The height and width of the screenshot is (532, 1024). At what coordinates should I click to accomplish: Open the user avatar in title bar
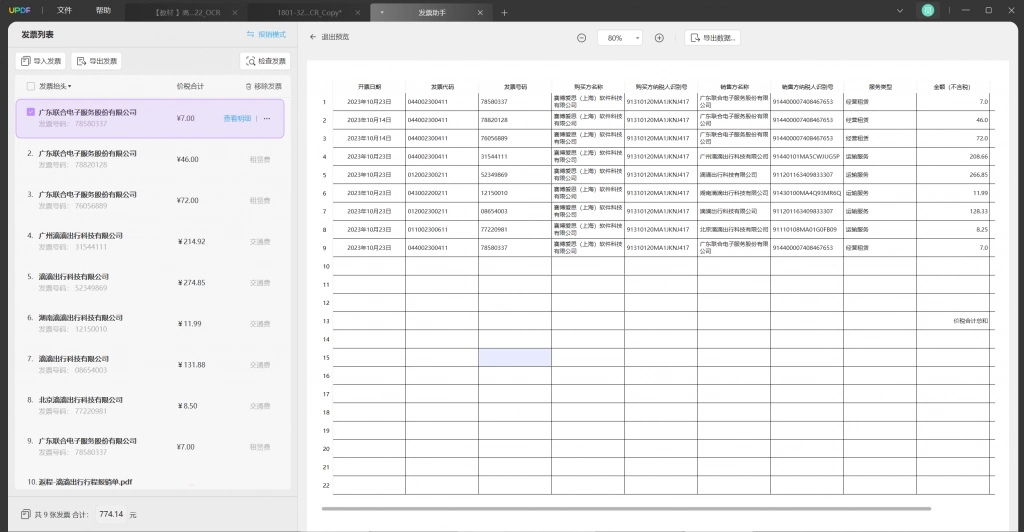pyautogui.click(x=927, y=10)
